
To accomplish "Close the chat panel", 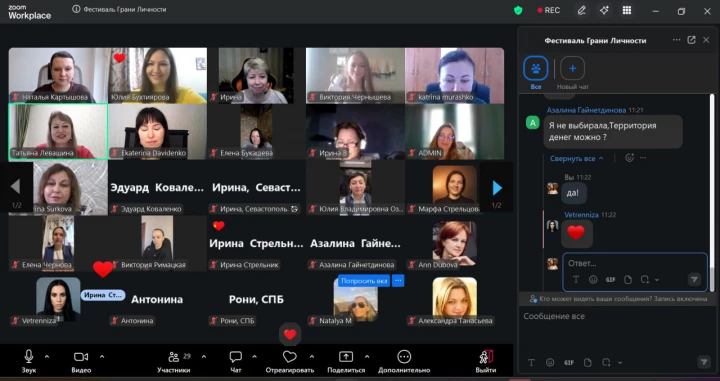I will tap(706, 40).
